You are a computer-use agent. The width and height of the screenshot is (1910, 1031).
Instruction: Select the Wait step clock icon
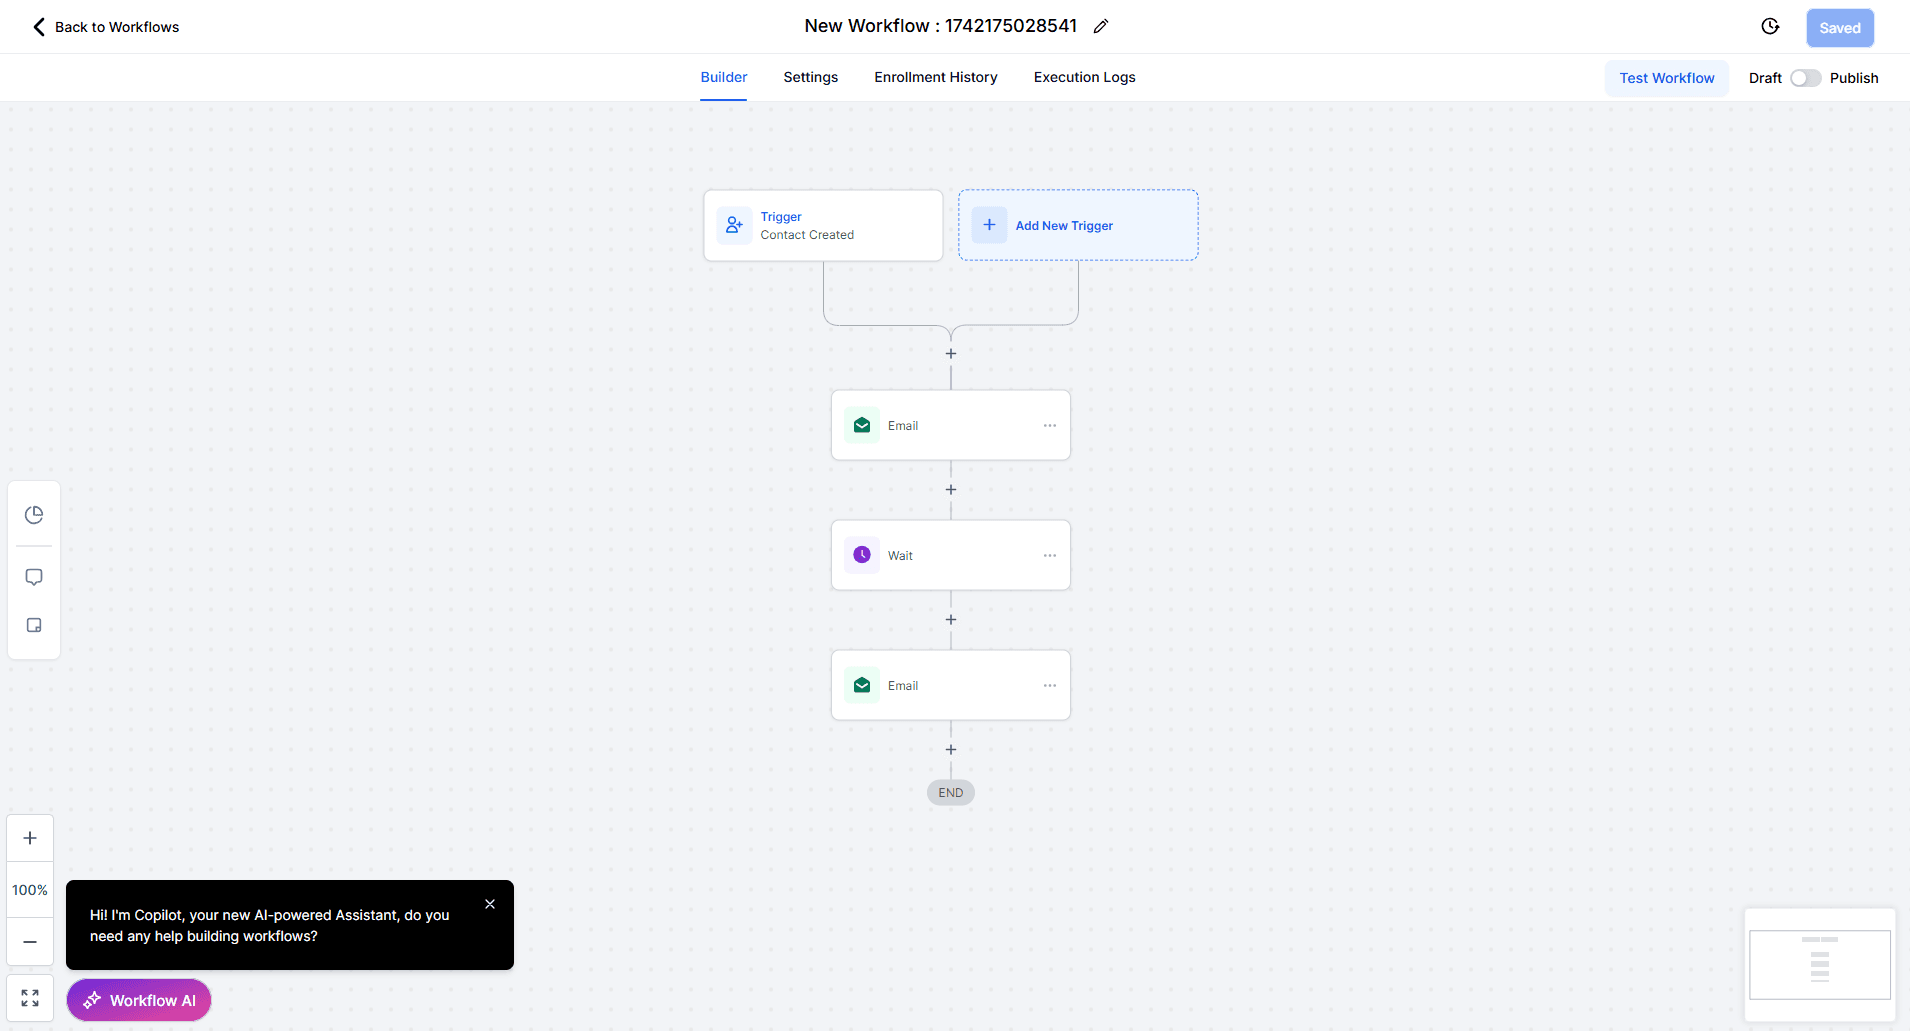pos(862,555)
